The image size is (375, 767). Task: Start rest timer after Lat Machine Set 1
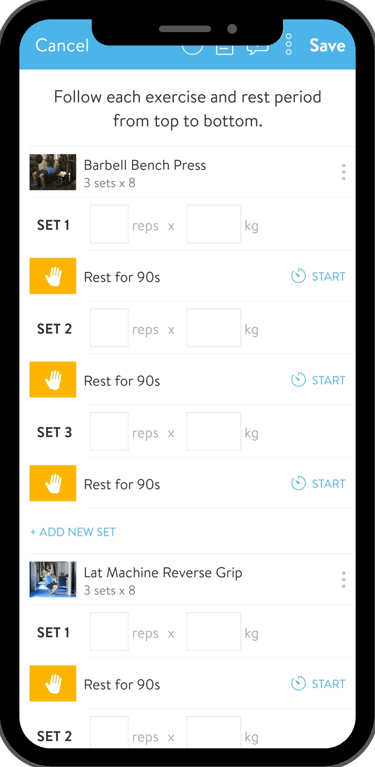tap(318, 684)
